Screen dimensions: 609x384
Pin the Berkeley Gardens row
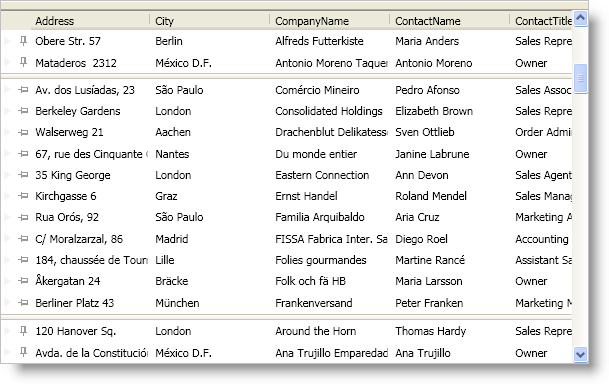[23, 111]
